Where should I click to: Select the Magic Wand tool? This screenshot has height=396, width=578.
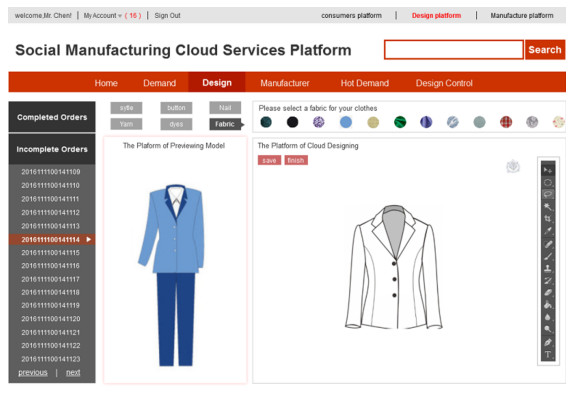tap(548, 206)
